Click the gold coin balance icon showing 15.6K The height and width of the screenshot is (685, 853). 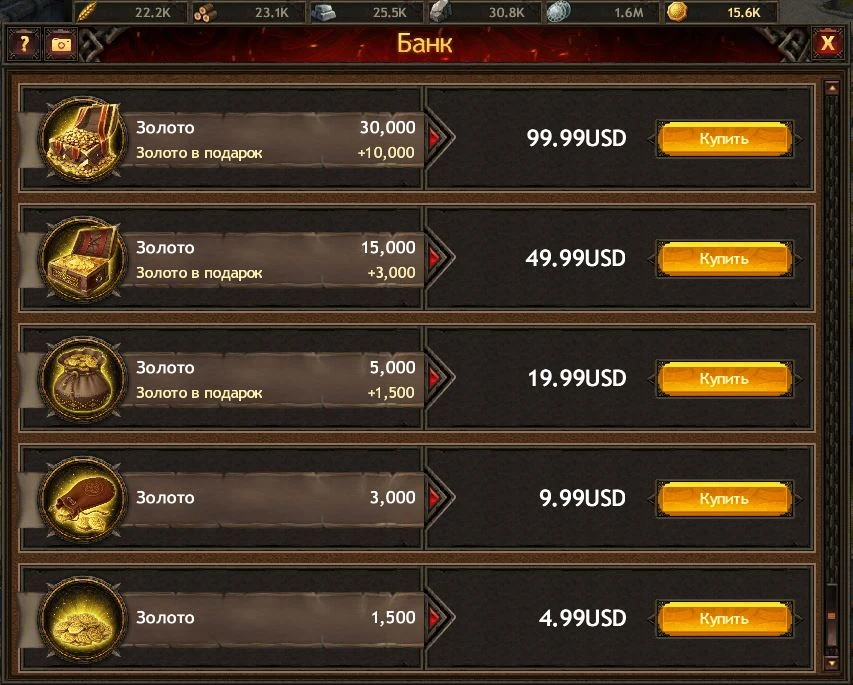click(677, 11)
